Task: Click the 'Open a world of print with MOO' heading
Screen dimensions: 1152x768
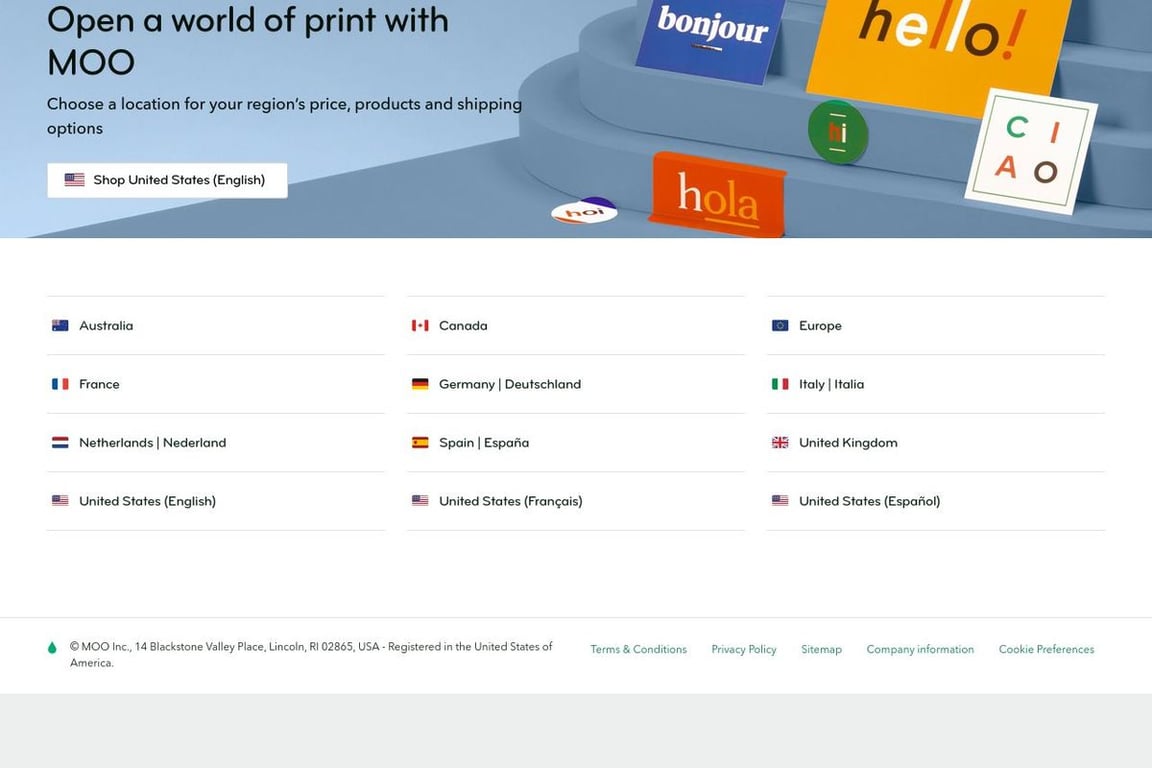Action: [x=248, y=41]
